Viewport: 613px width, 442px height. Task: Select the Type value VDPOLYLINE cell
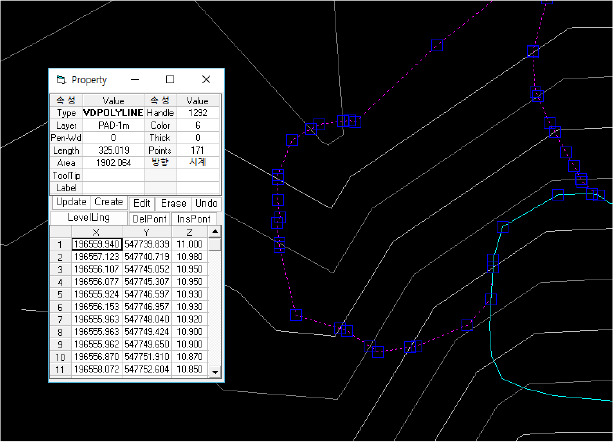[x=113, y=113]
